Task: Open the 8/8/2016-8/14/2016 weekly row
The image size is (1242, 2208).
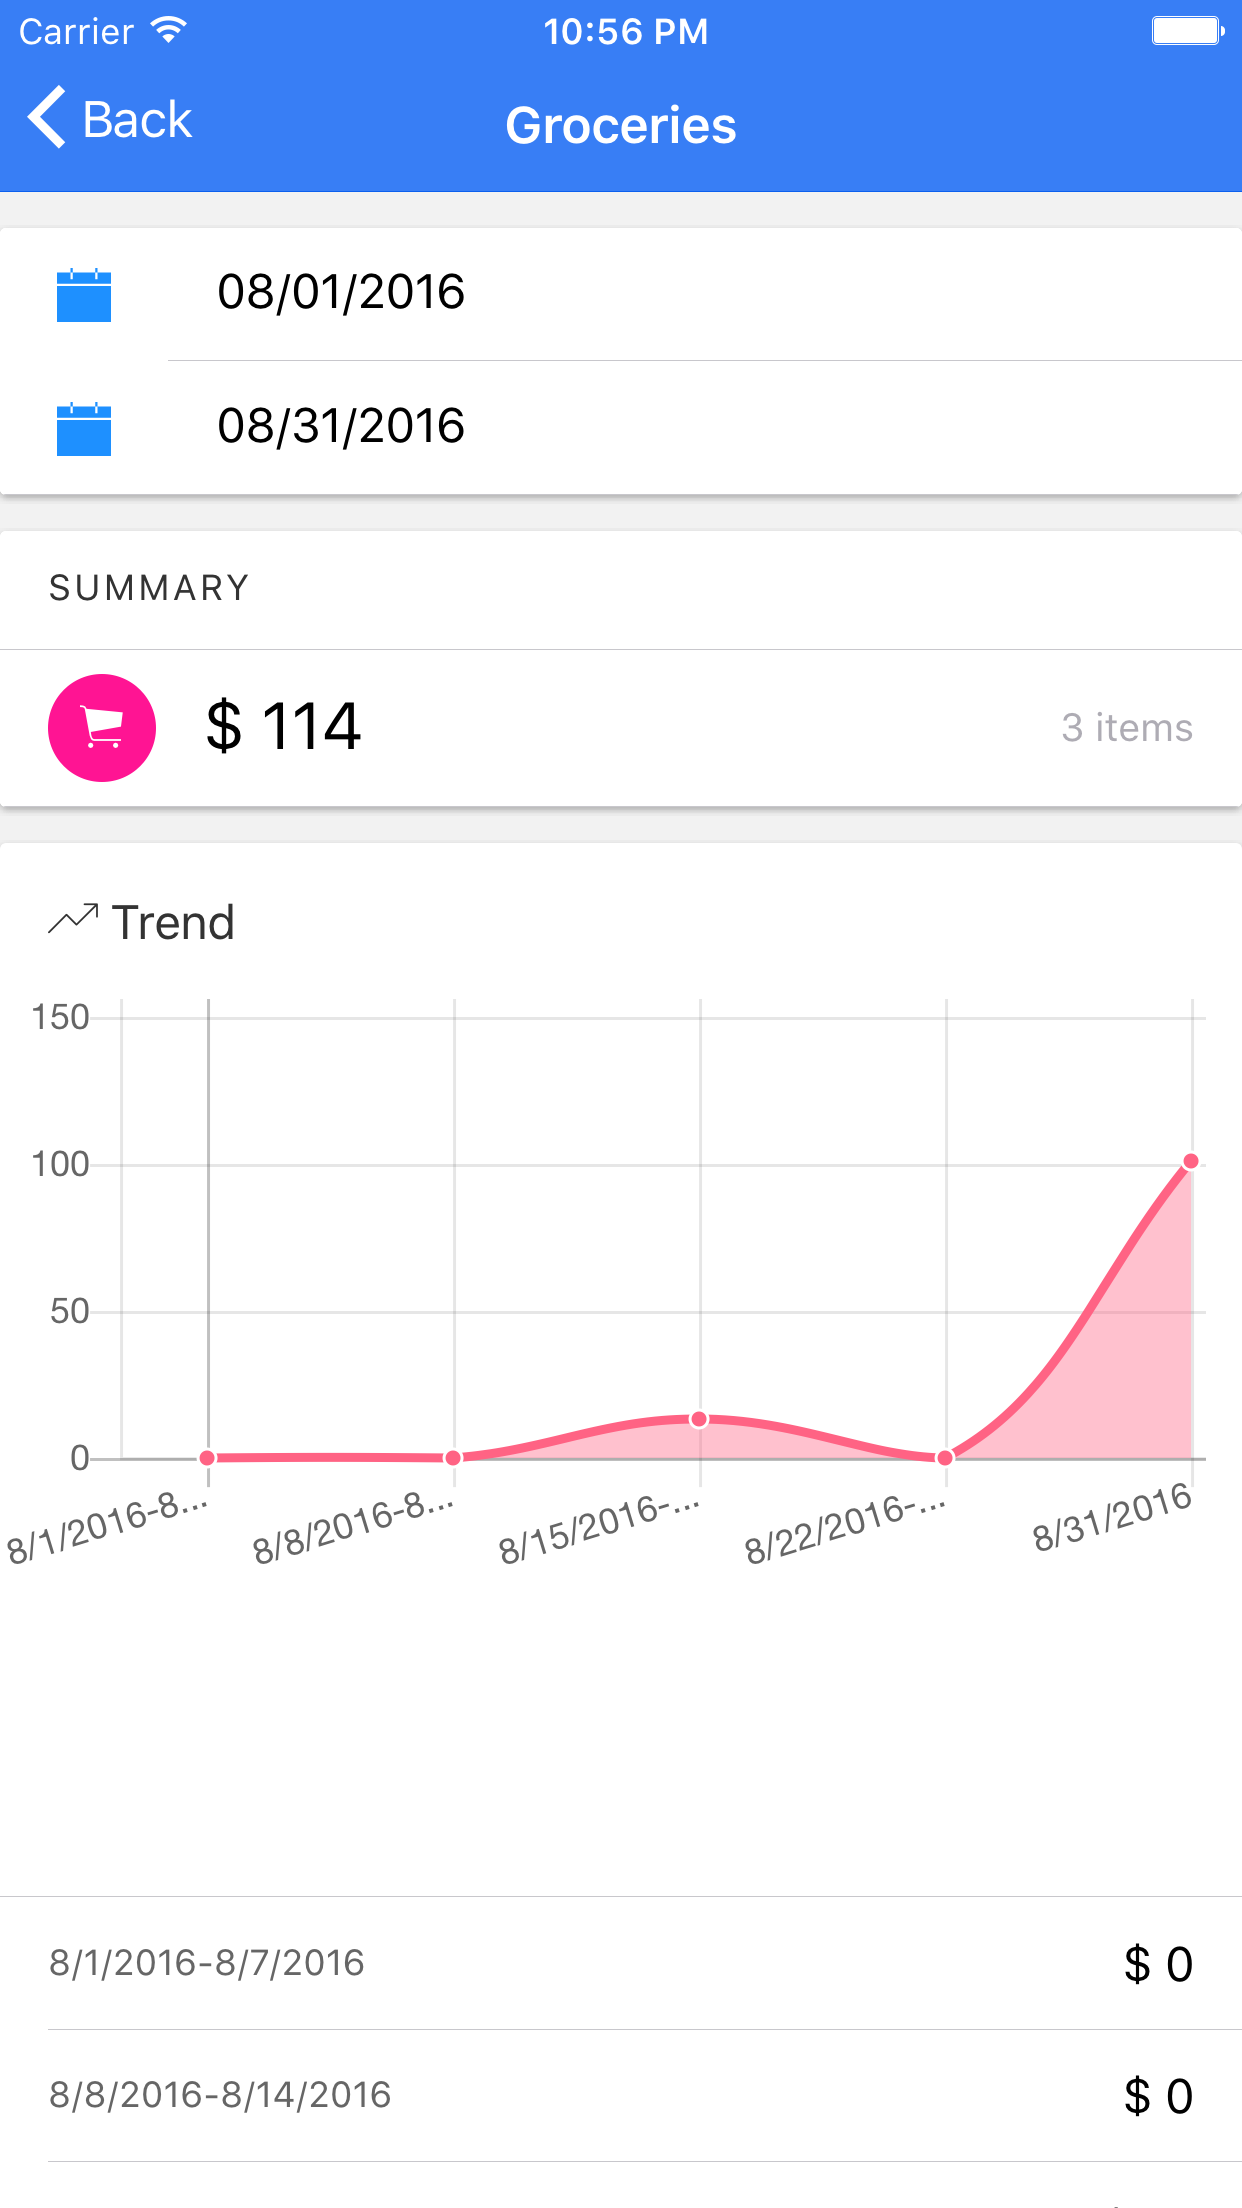Action: (621, 2095)
